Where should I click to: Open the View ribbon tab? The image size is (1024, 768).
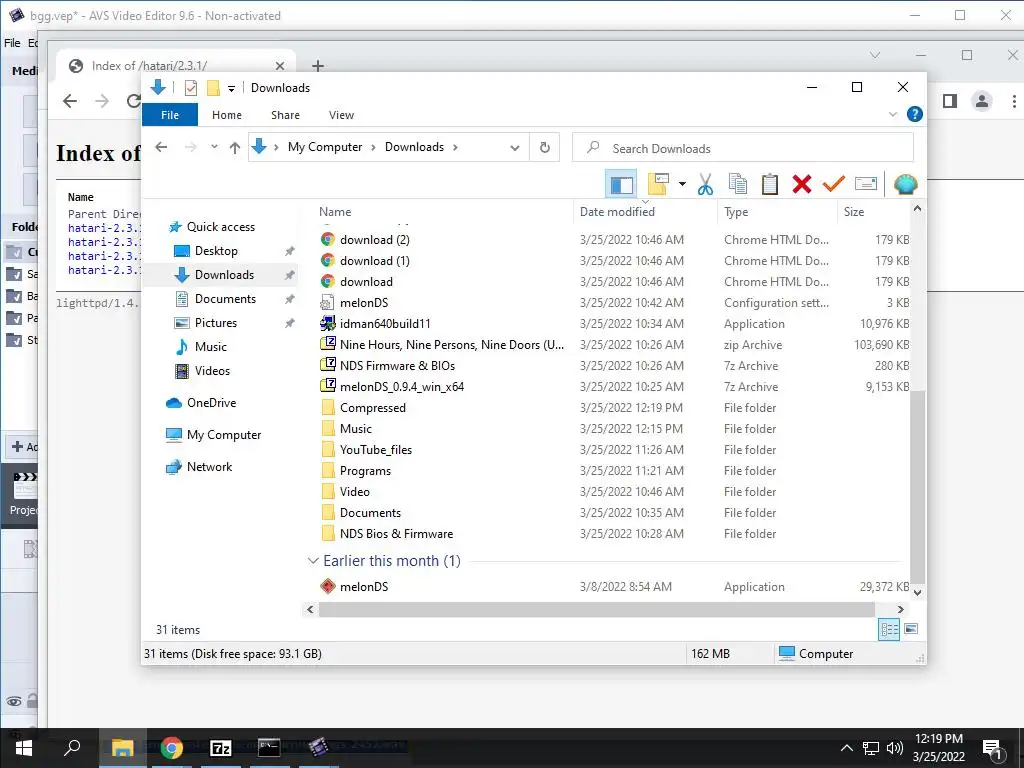[341, 115]
